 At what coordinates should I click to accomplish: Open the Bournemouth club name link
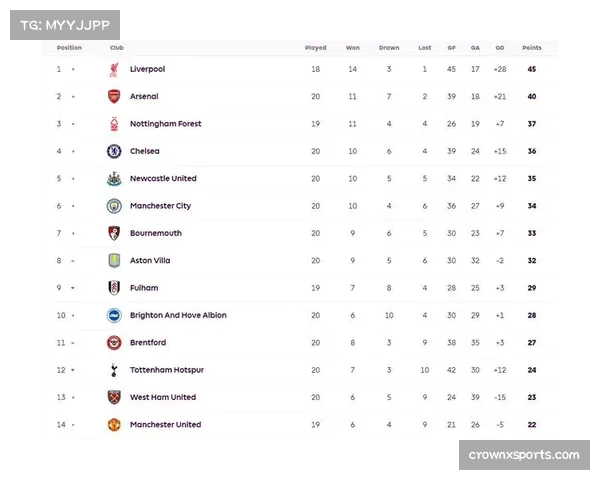point(155,233)
